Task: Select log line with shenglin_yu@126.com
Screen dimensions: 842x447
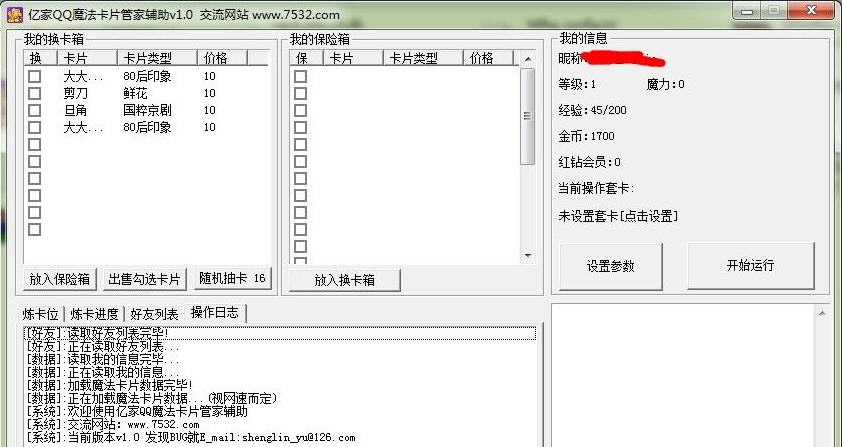Action: tap(280, 437)
